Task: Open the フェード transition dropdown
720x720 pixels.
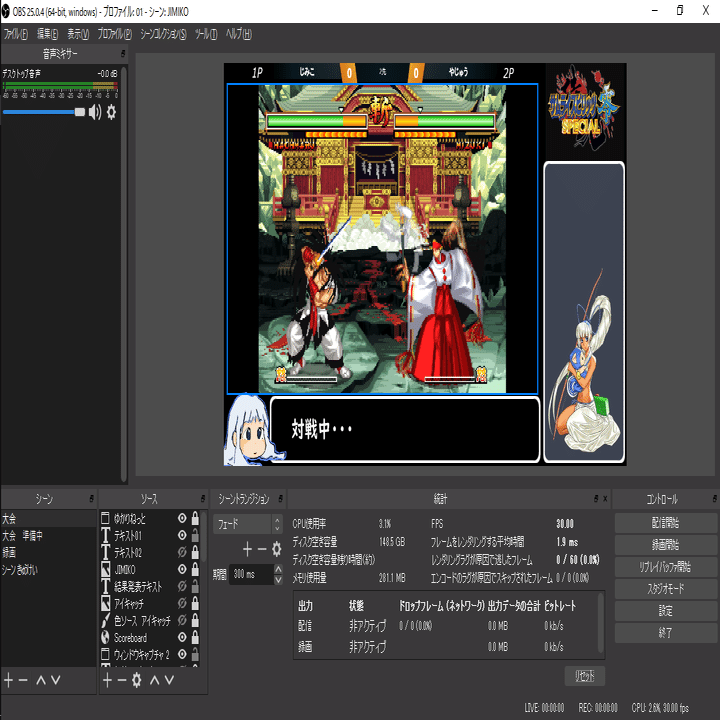Action: click(248, 523)
